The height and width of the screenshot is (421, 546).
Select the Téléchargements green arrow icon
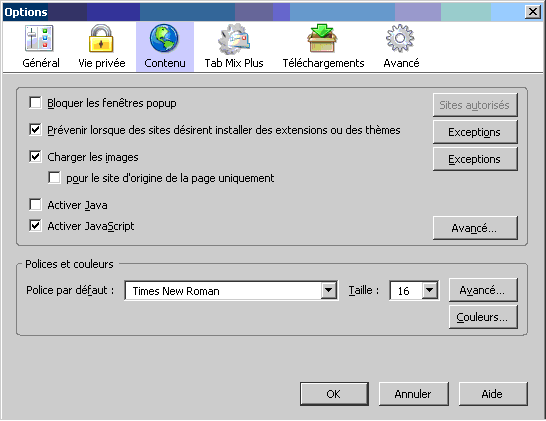click(322, 38)
